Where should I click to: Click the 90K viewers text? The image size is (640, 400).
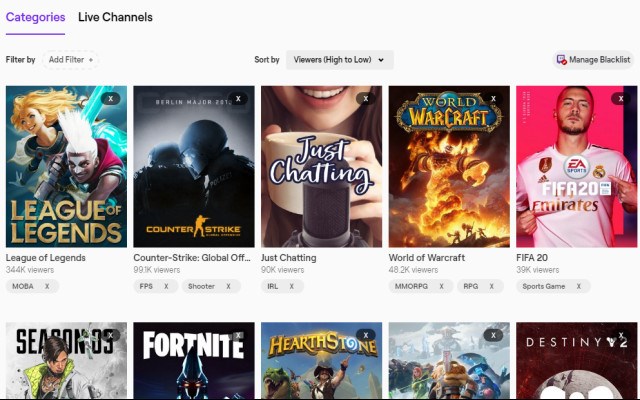click(282, 270)
